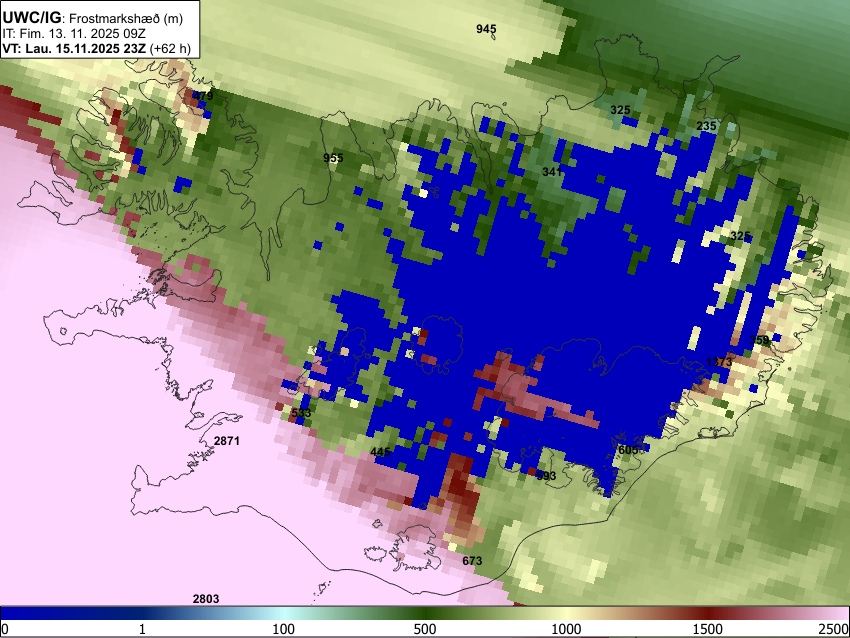Click the 359 value near east coast
850x638 pixels.
pos(759,340)
